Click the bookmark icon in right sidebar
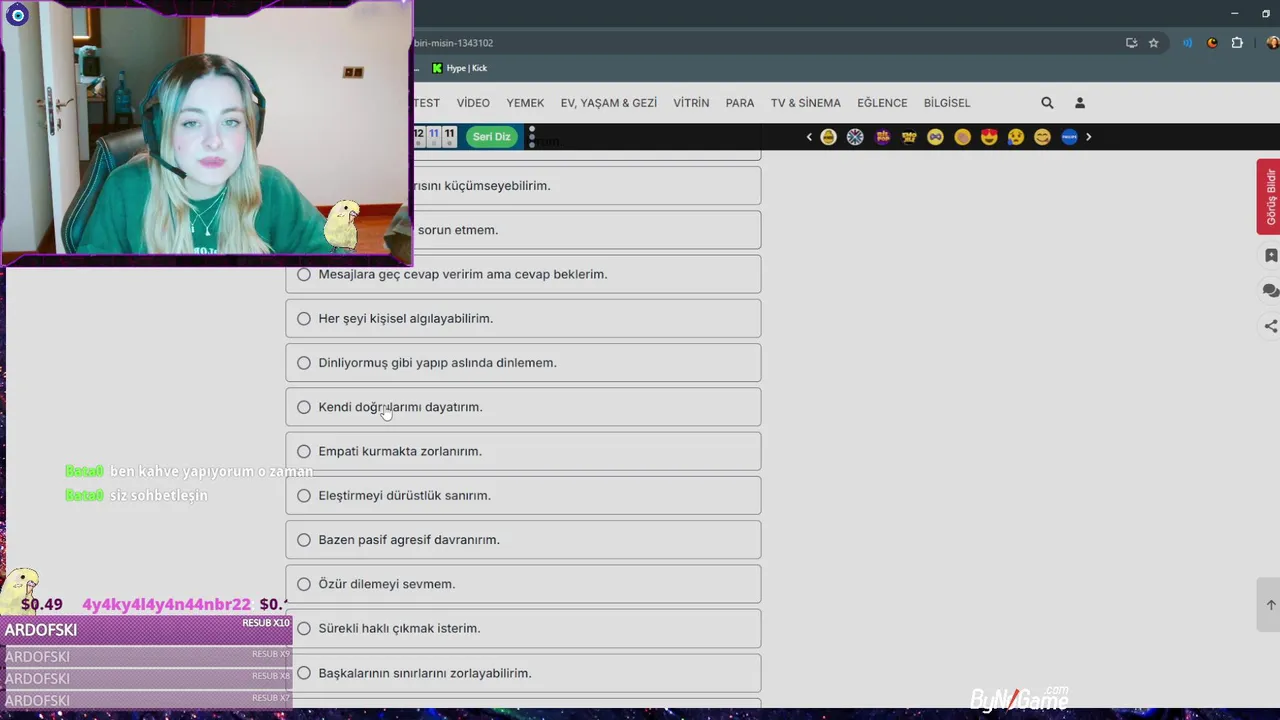The width and height of the screenshot is (1280, 720). (x=1271, y=256)
